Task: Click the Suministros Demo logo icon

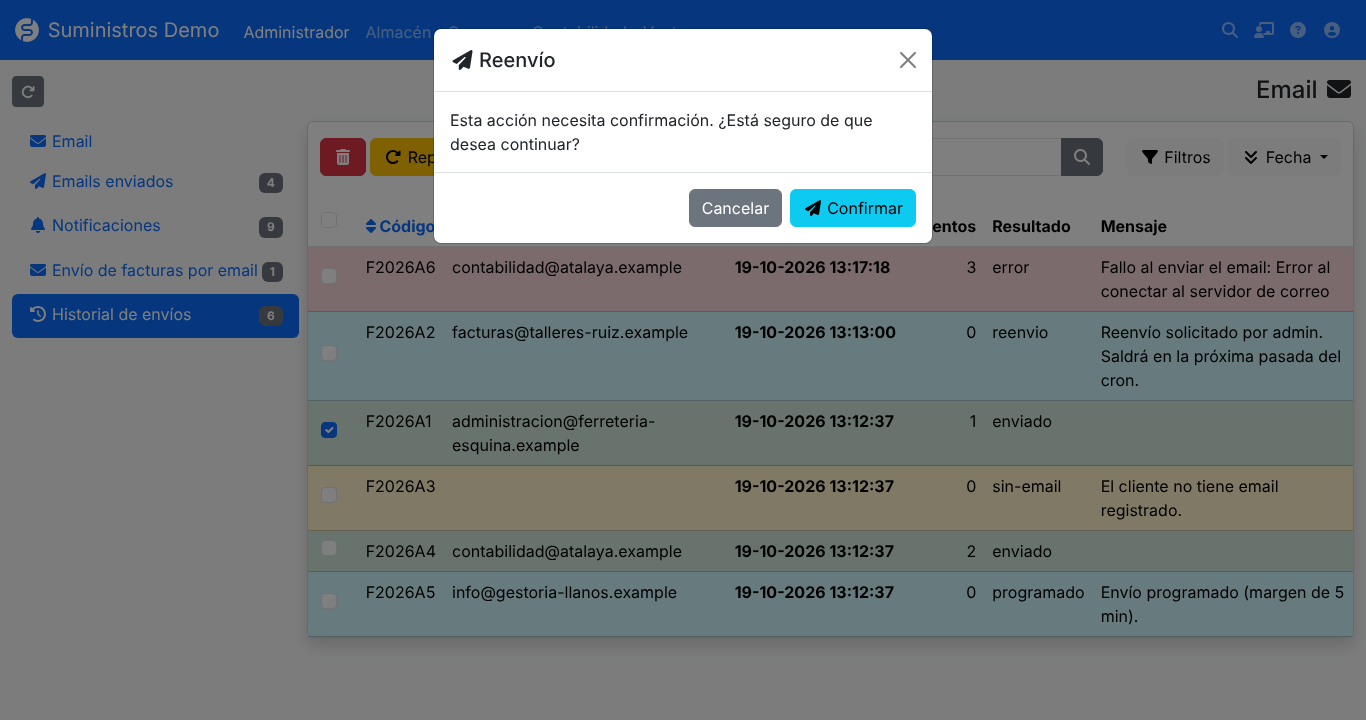Action: (x=27, y=30)
